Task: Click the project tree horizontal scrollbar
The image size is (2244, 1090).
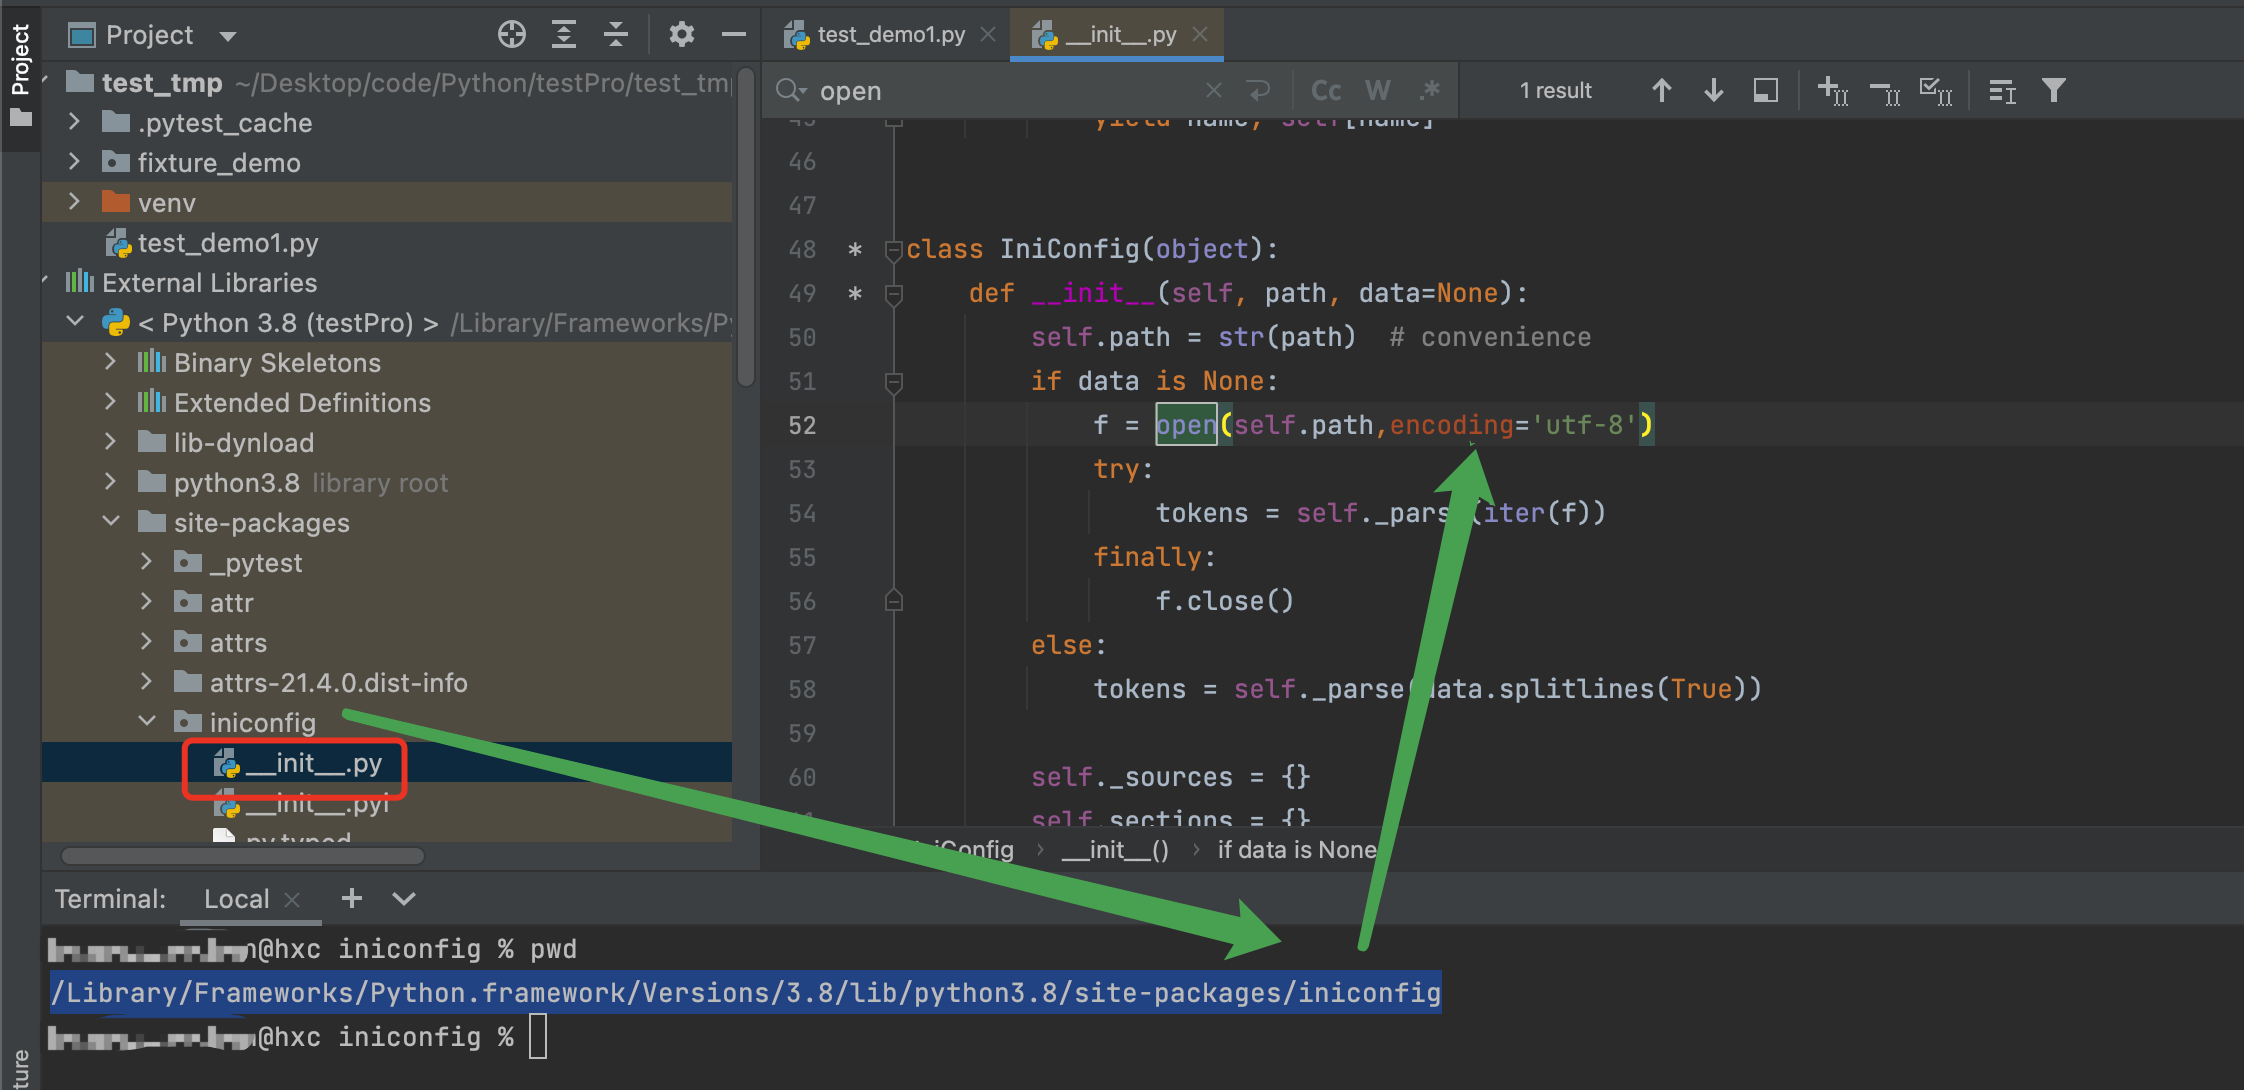Action: point(243,856)
